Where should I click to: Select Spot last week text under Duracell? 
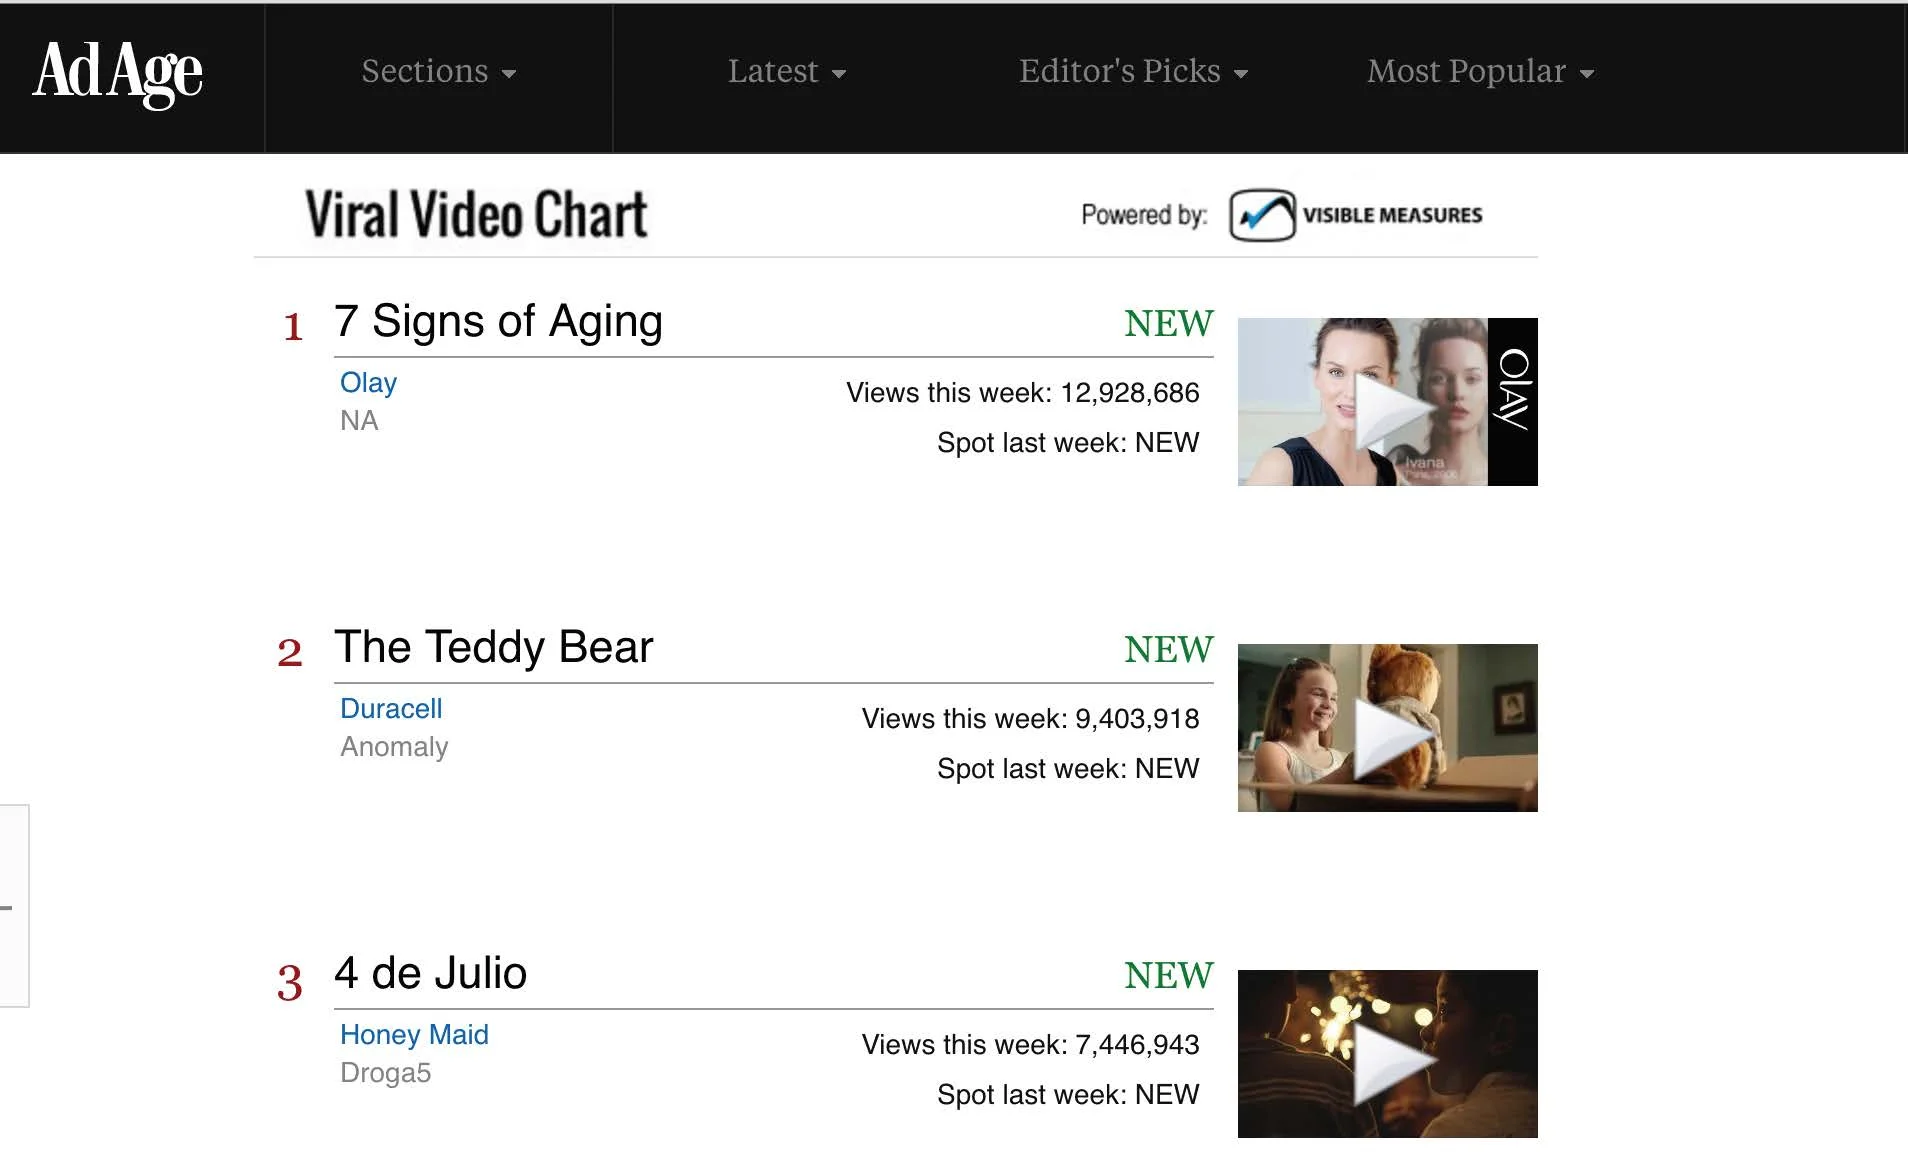[x=1068, y=769]
